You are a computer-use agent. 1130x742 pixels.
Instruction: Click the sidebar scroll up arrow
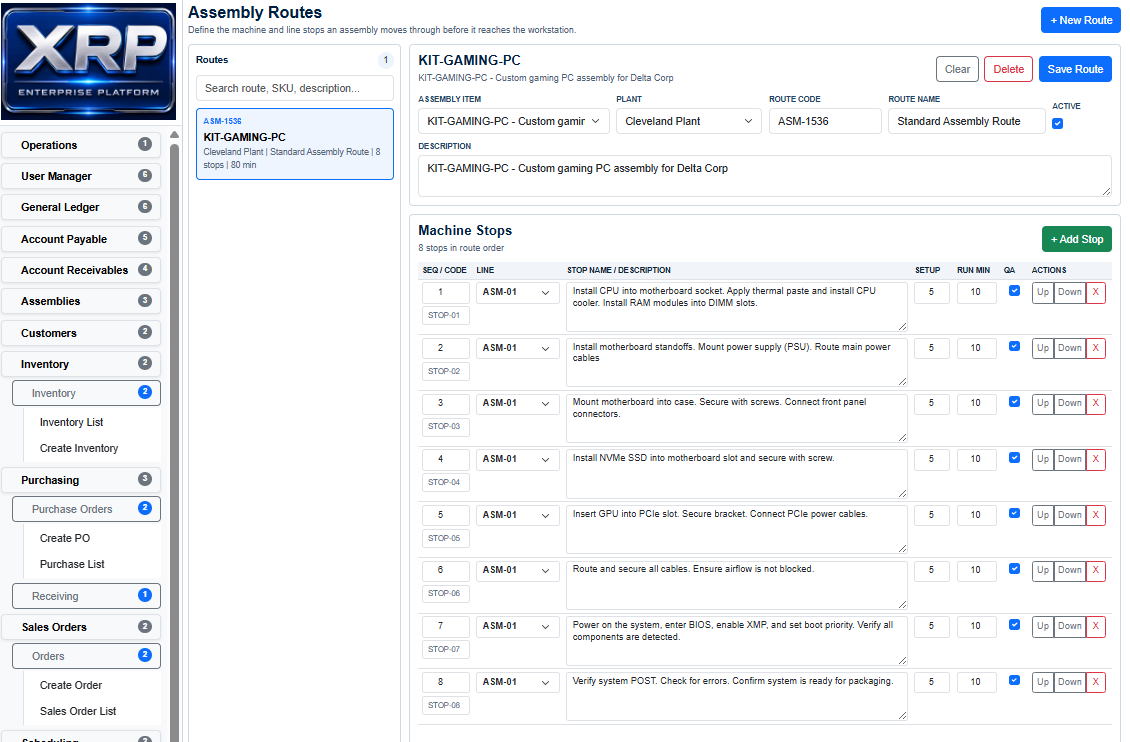click(174, 135)
